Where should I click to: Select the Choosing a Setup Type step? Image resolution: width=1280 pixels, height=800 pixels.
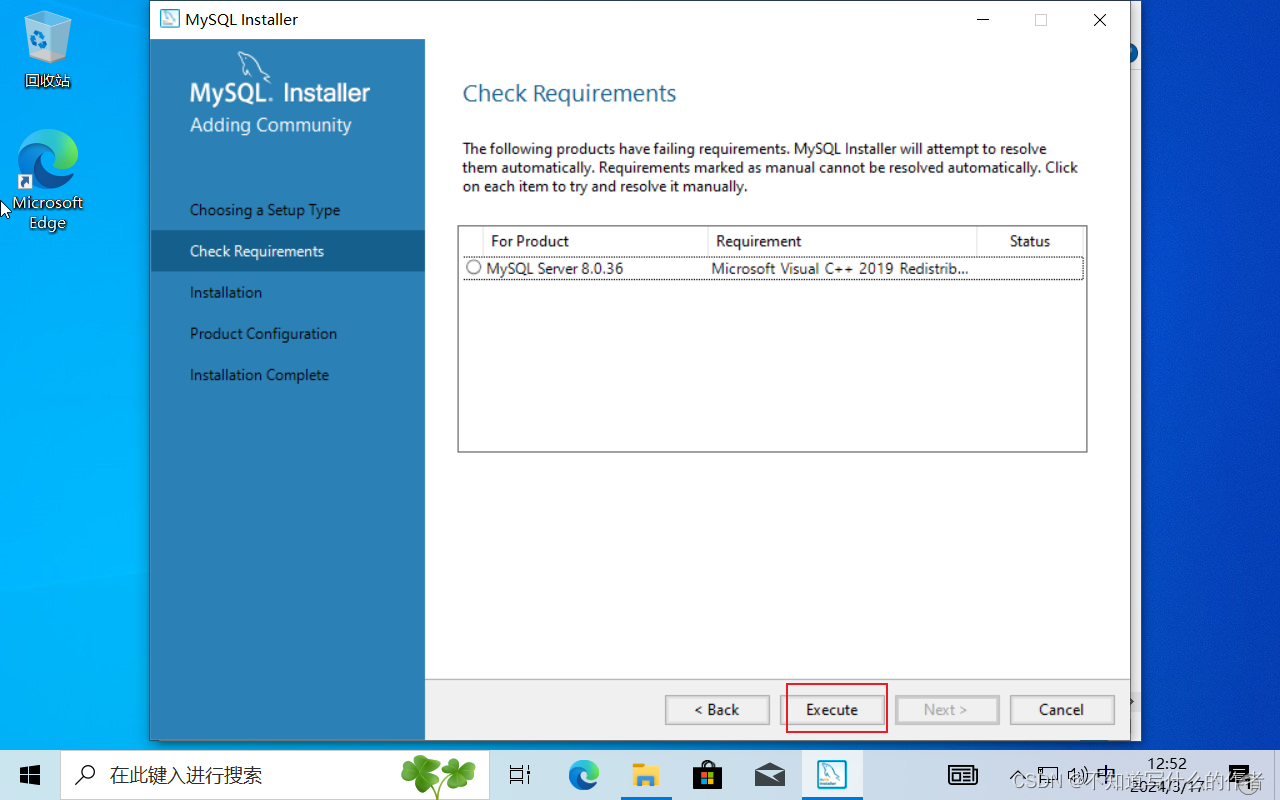265,210
